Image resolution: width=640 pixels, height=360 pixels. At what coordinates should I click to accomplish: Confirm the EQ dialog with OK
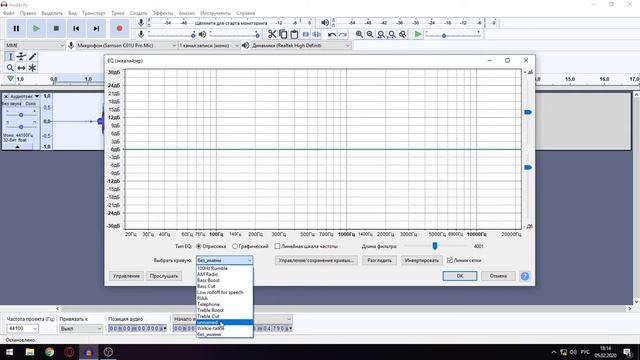[x=460, y=276]
